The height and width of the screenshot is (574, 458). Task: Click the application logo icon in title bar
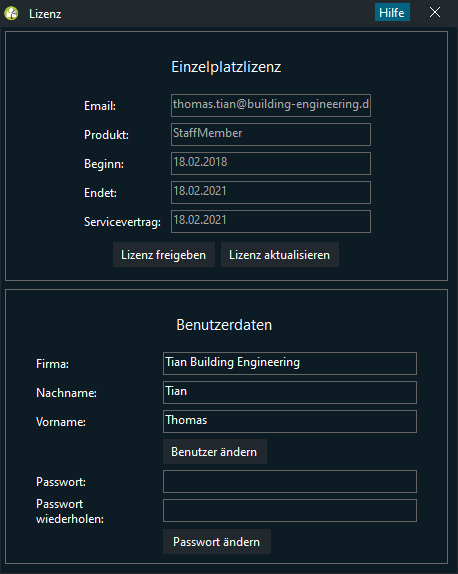(11, 13)
